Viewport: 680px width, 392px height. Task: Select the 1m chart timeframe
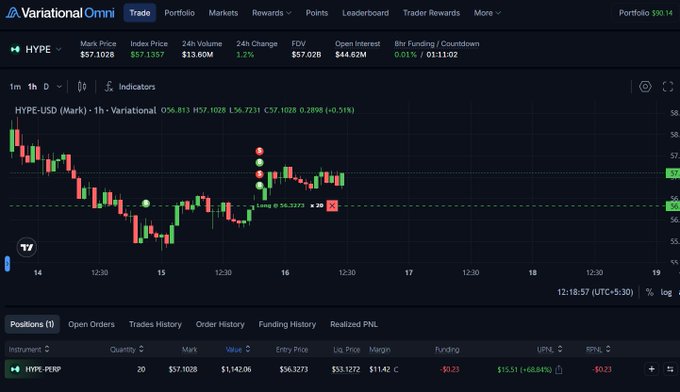pos(15,87)
